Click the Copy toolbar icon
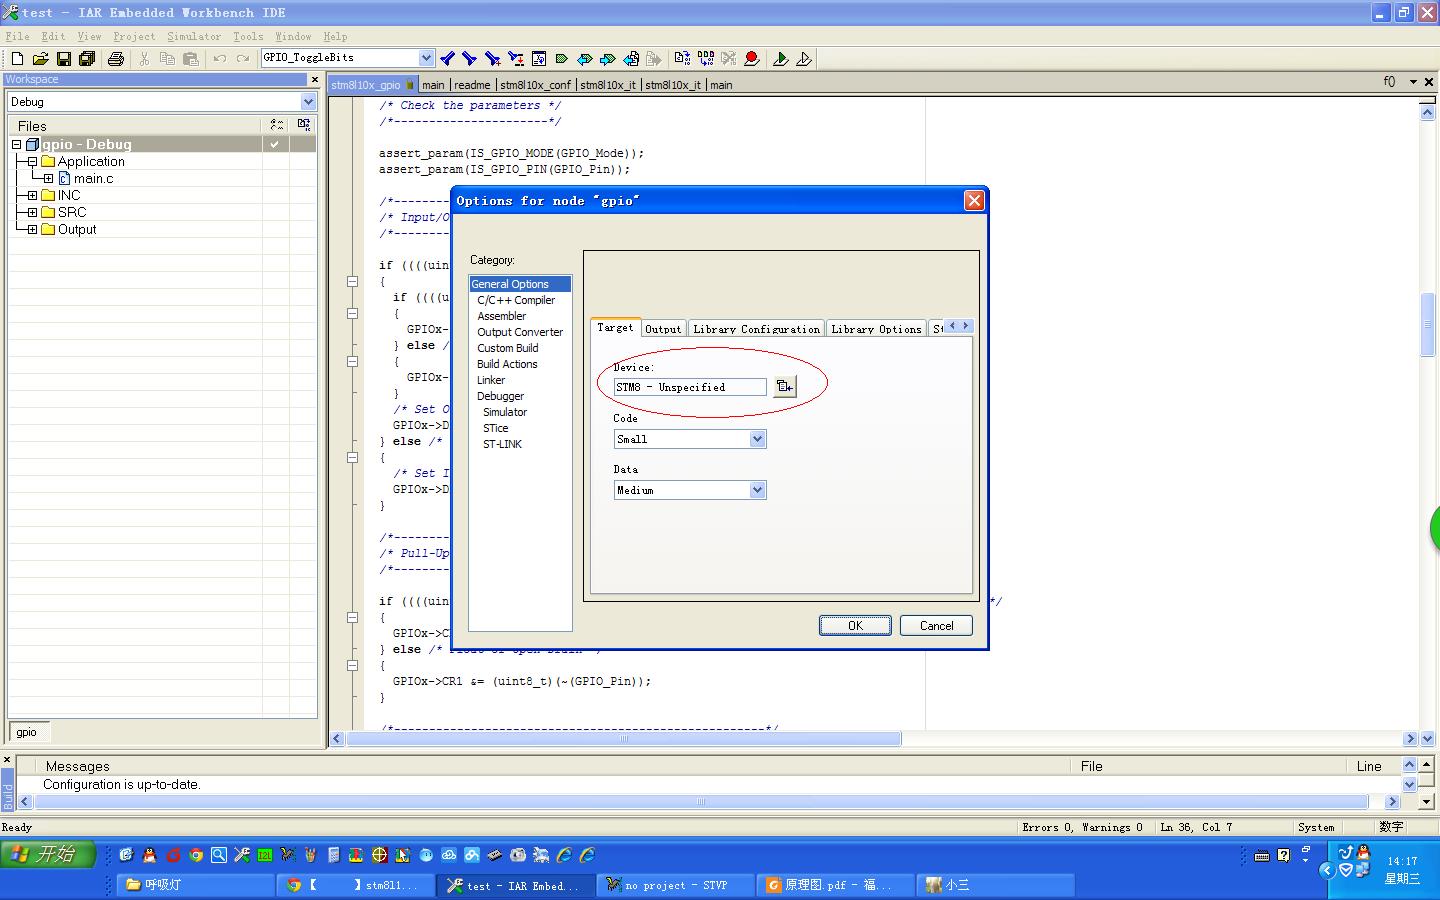The image size is (1440, 900). coord(167,59)
